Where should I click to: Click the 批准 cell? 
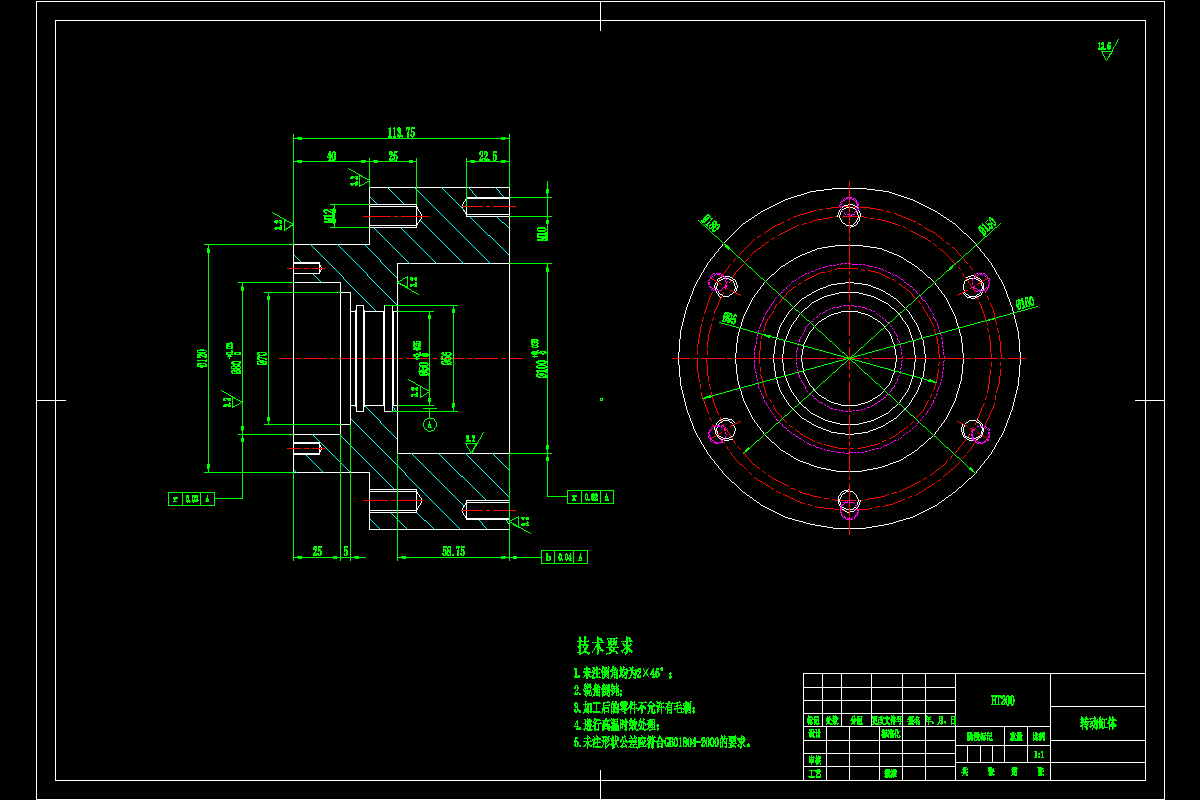click(x=891, y=773)
